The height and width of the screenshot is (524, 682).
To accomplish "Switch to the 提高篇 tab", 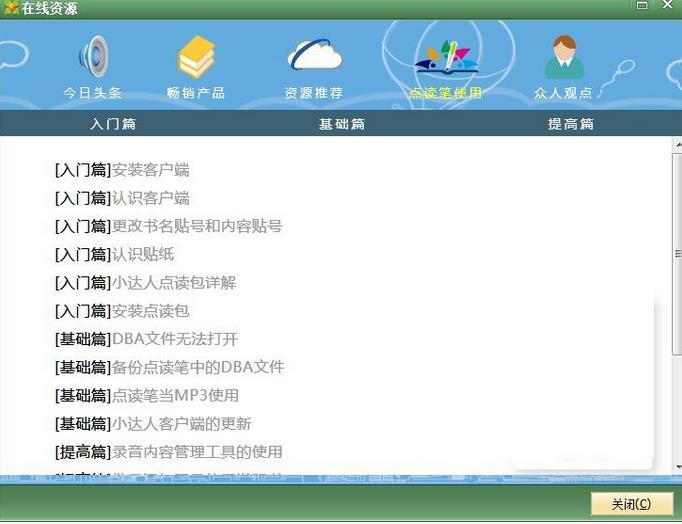I will (x=571, y=124).
